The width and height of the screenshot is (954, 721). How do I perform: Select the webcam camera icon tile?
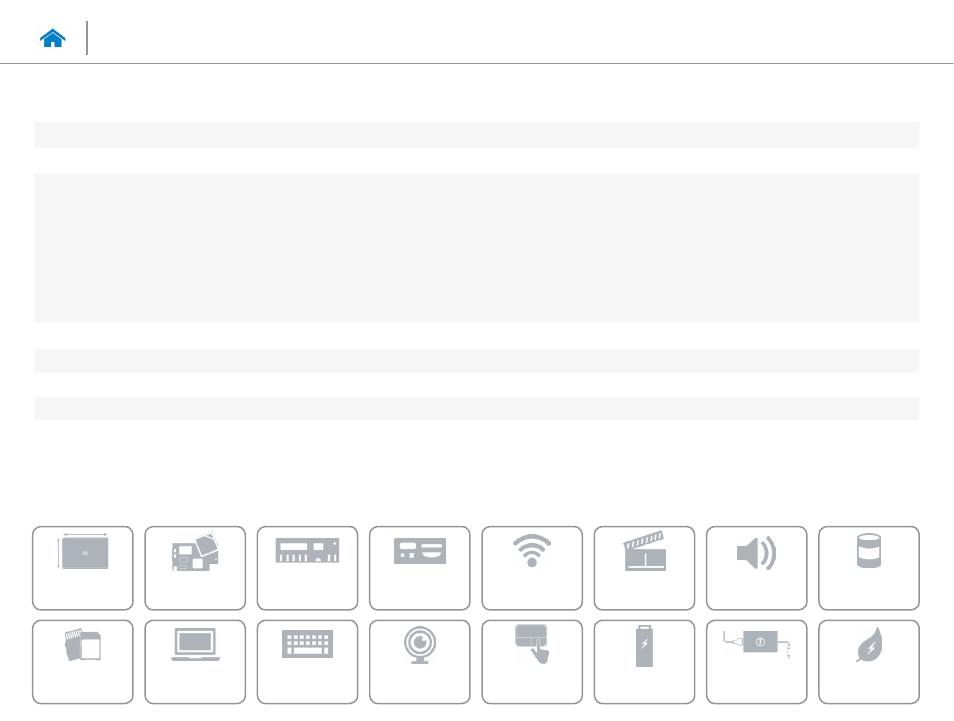420,661
